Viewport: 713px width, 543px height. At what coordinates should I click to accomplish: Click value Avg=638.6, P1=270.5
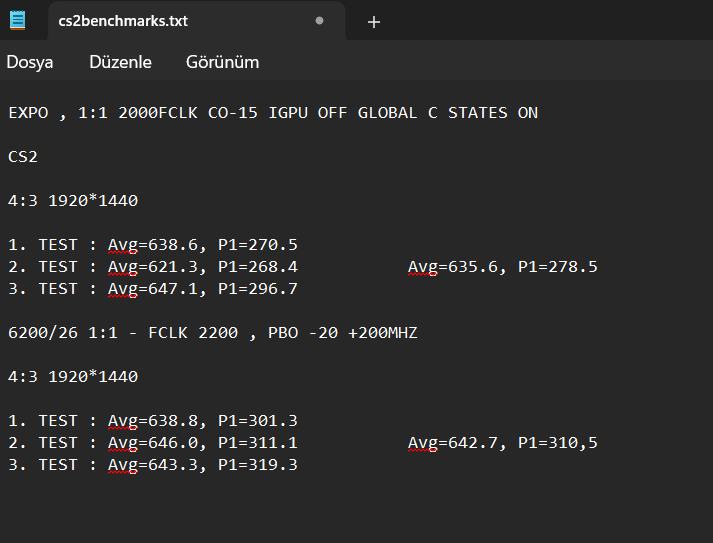[x=203, y=245]
